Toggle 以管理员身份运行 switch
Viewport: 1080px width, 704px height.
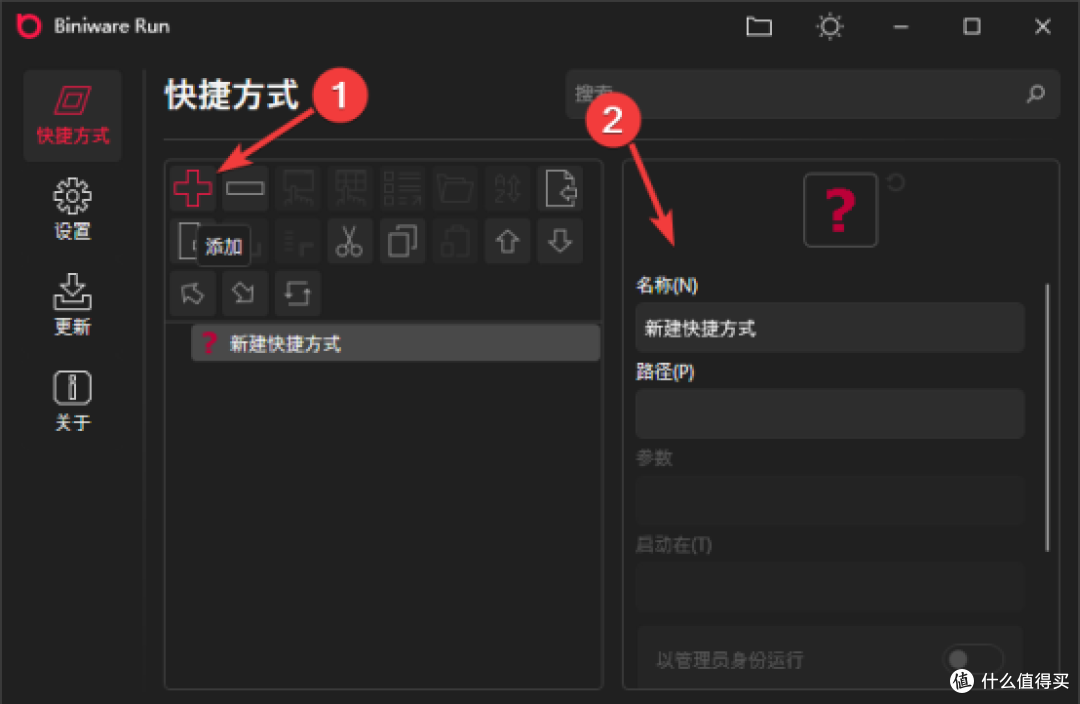973,659
